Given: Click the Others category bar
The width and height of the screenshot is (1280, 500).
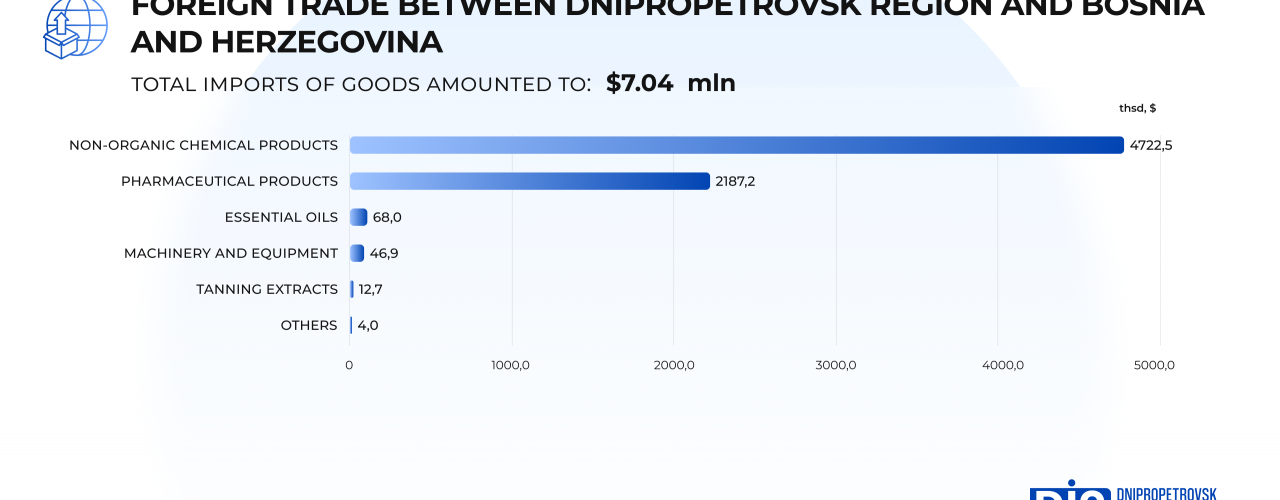Looking at the screenshot, I should click(x=351, y=325).
